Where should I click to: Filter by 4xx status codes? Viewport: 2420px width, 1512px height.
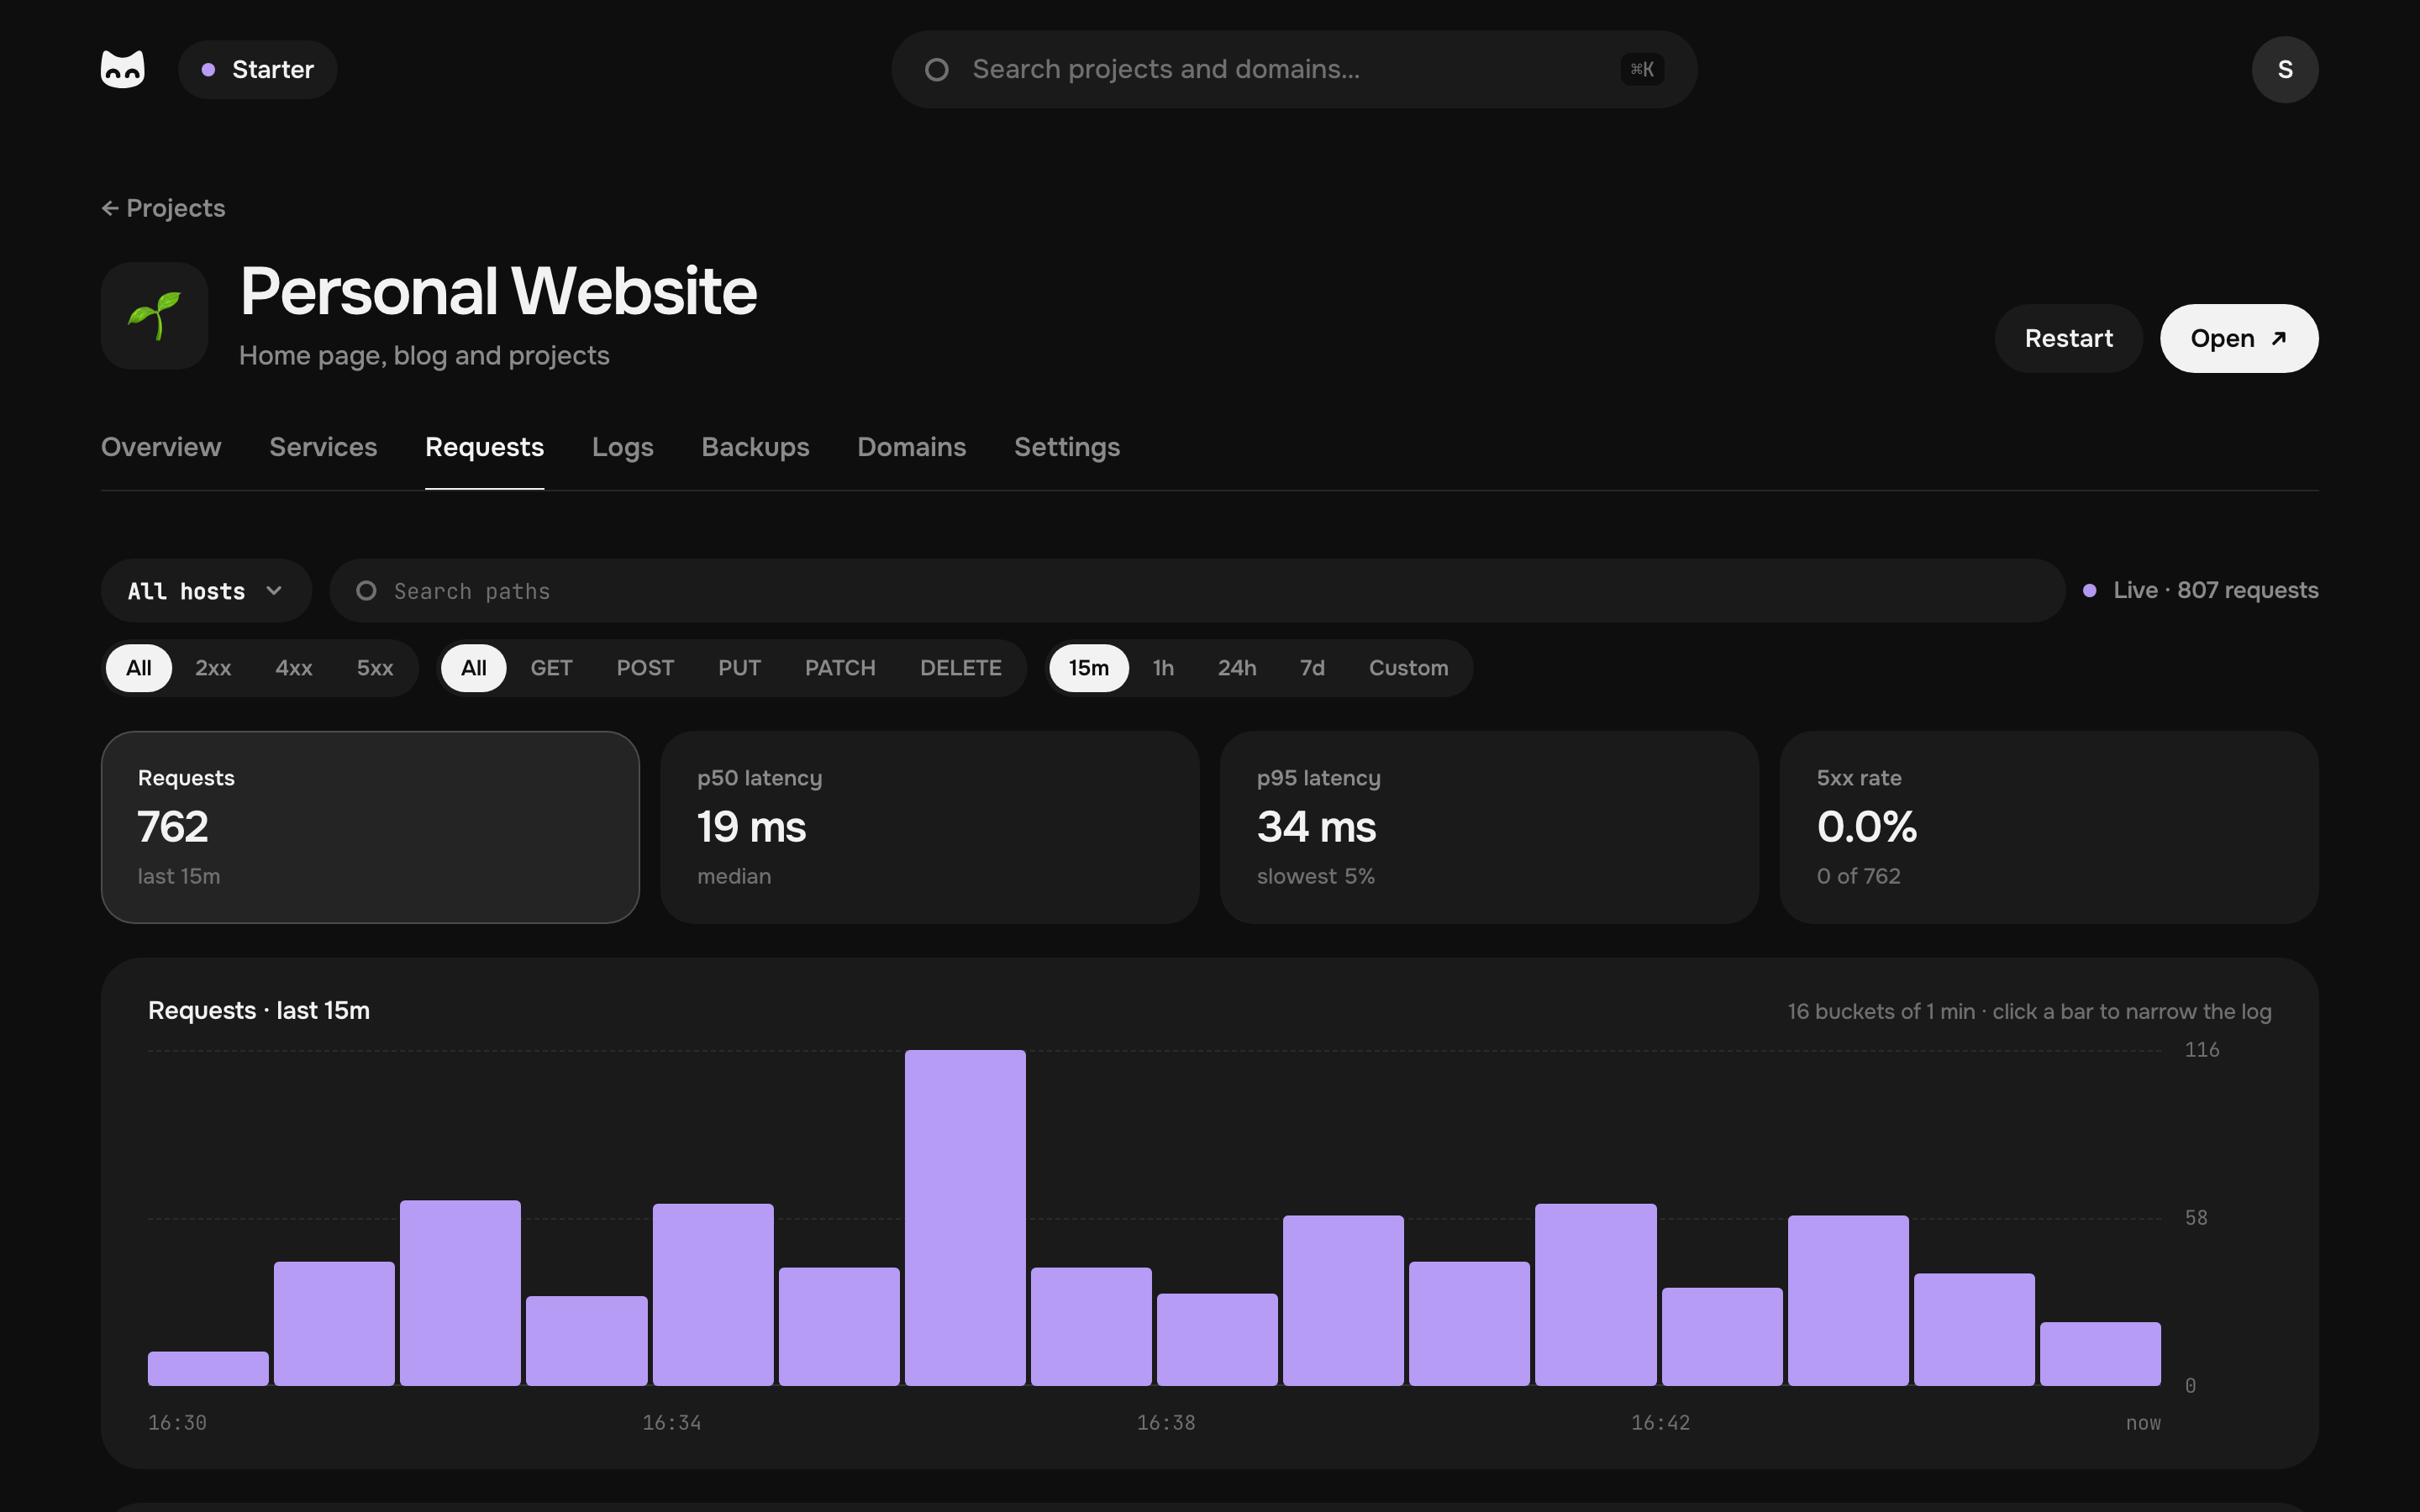click(294, 668)
